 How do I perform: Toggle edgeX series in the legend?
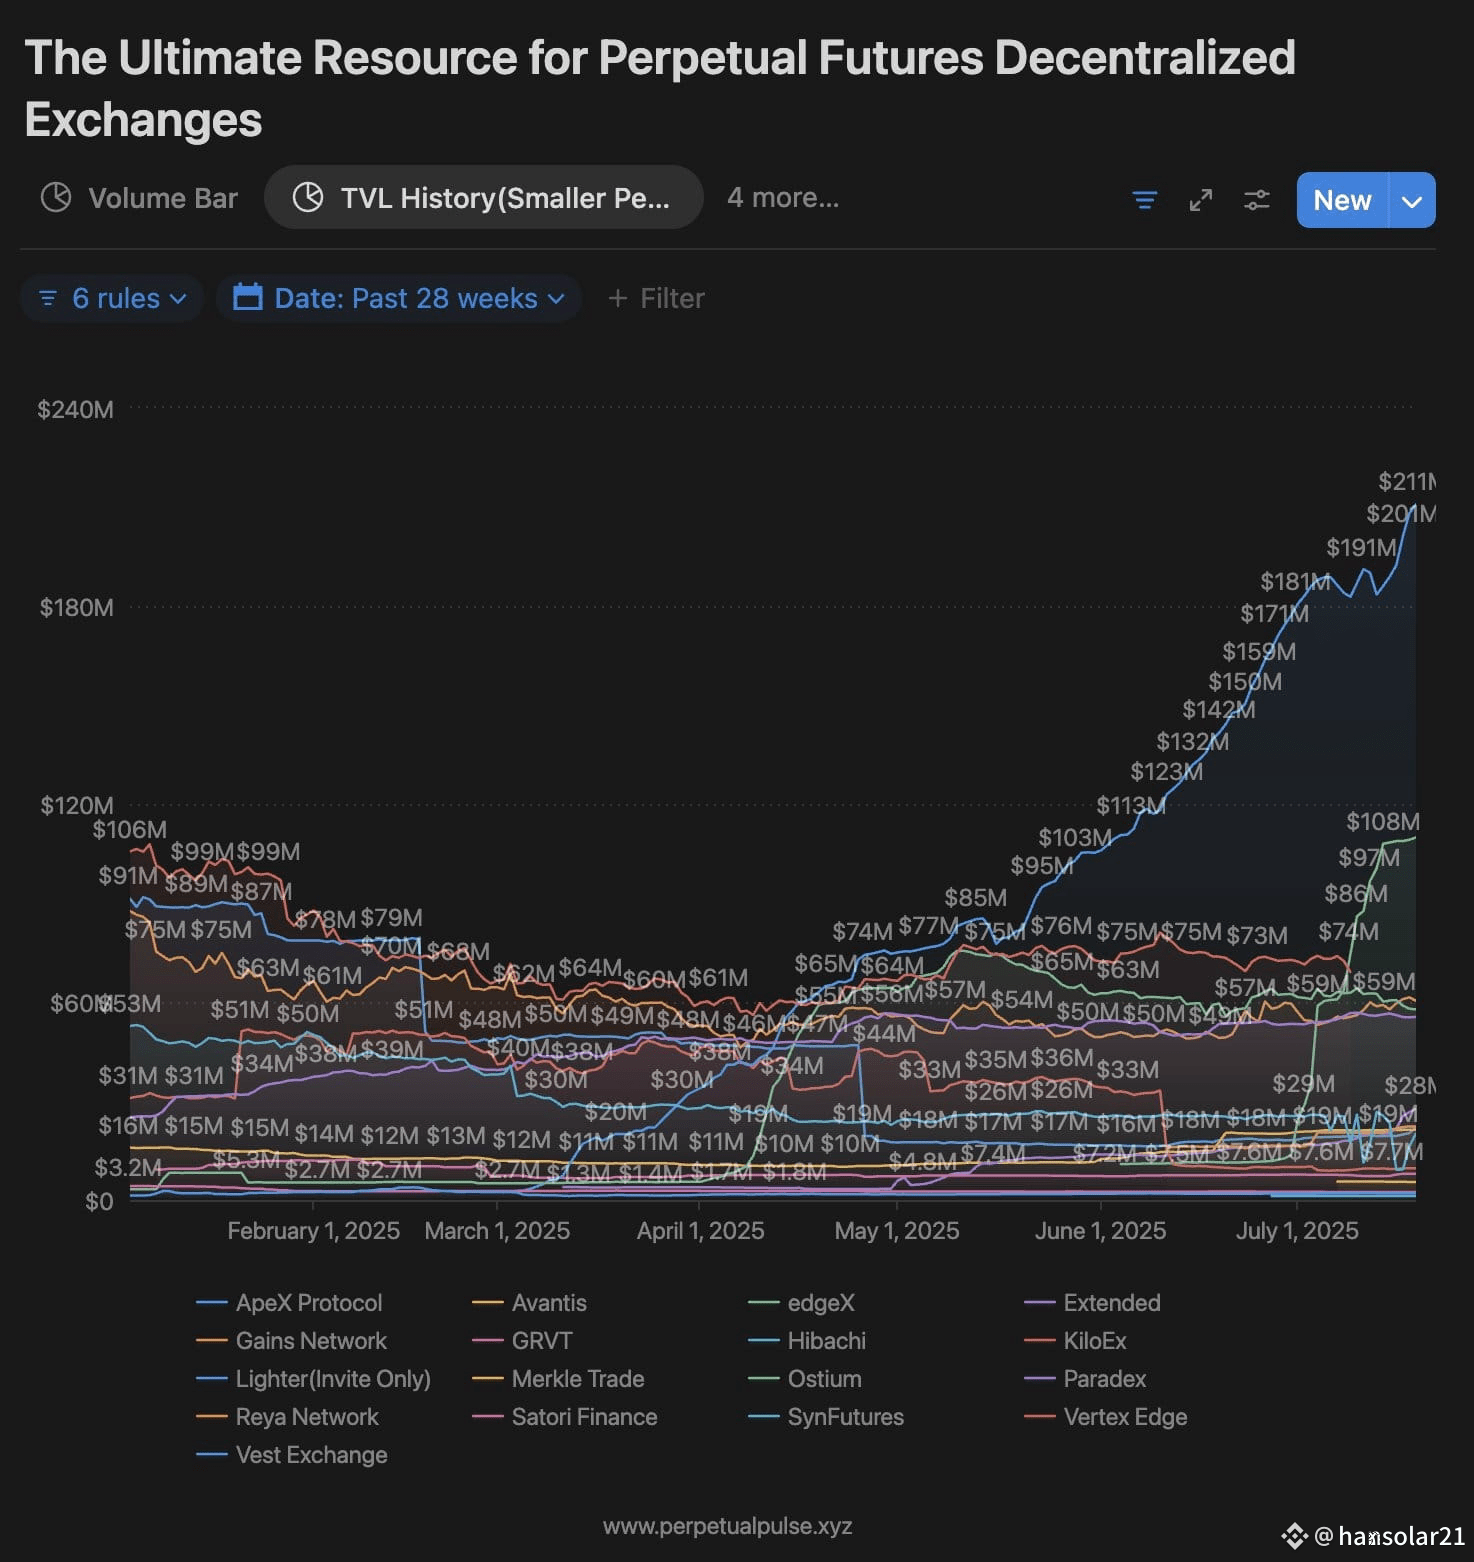(x=802, y=1303)
